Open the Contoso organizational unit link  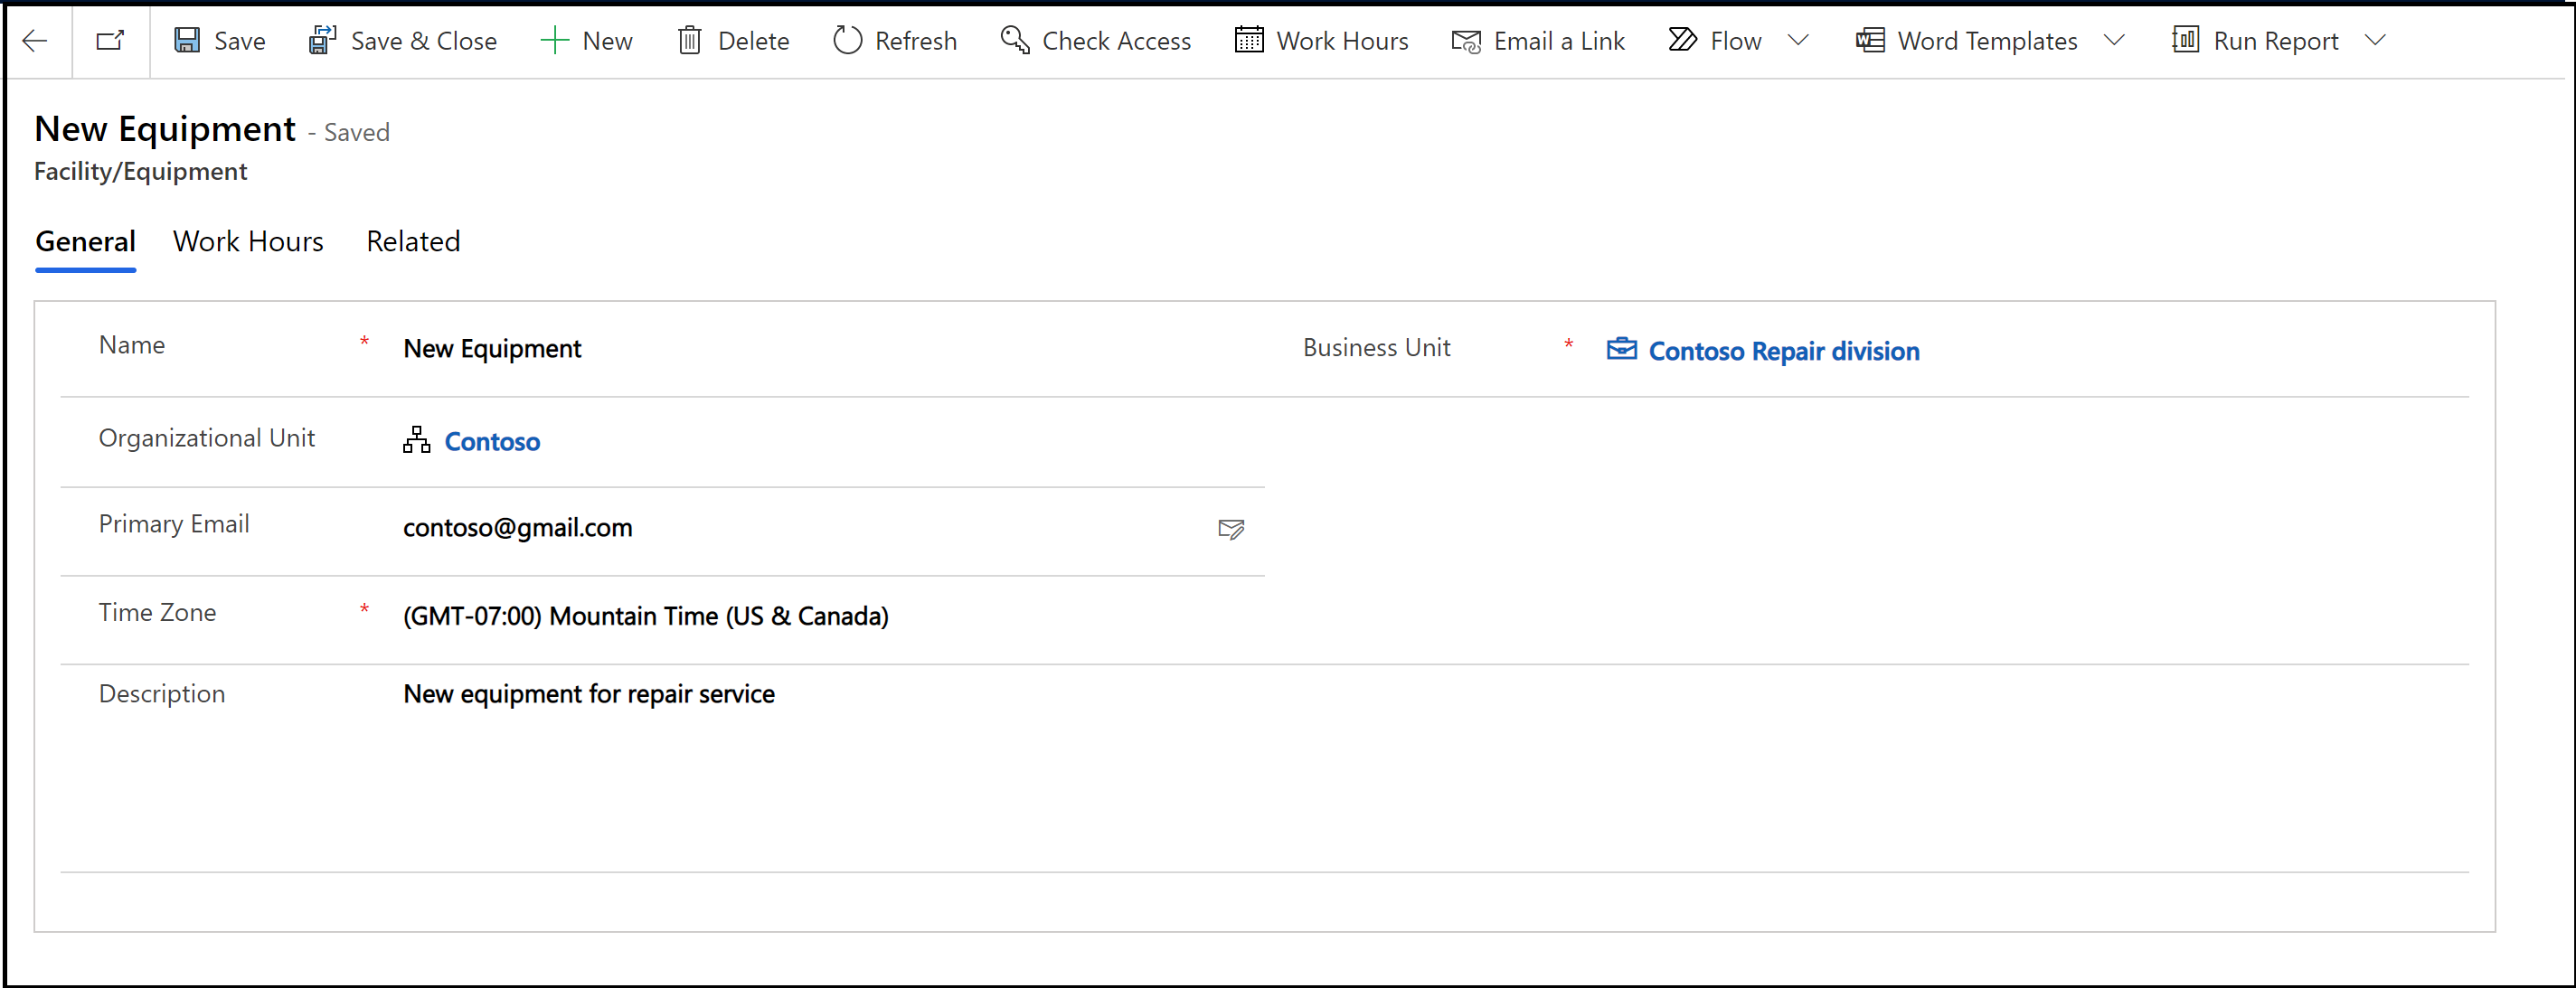pyautogui.click(x=493, y=441)
